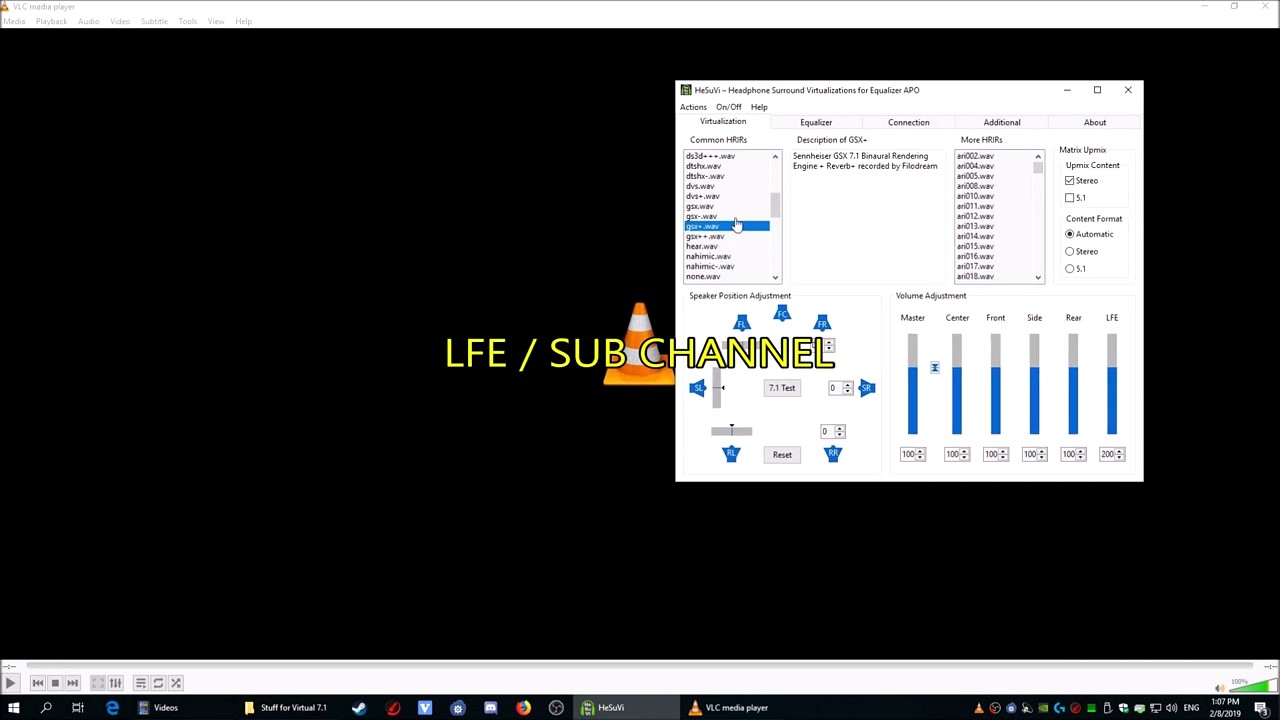Image resolution: width=1280 pixels, height=720 pixels.
Task: Click the FC center speaker icon
Action: pos(783,313)
